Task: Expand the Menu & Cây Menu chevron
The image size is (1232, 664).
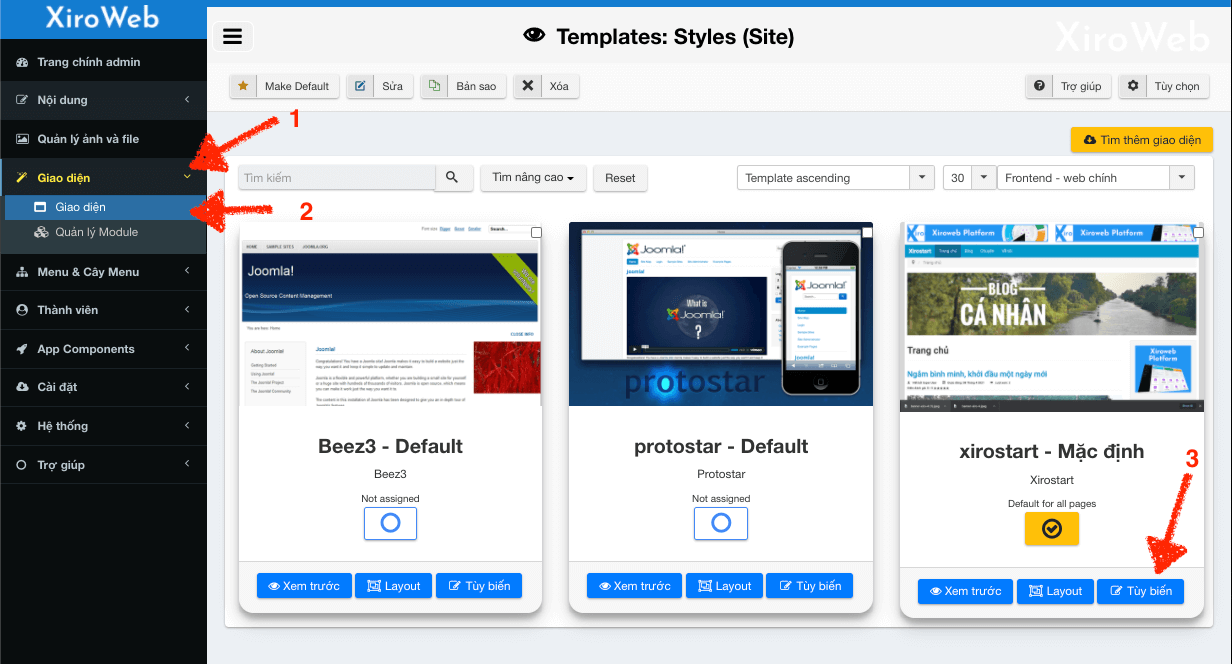Action: click(187, 272)
